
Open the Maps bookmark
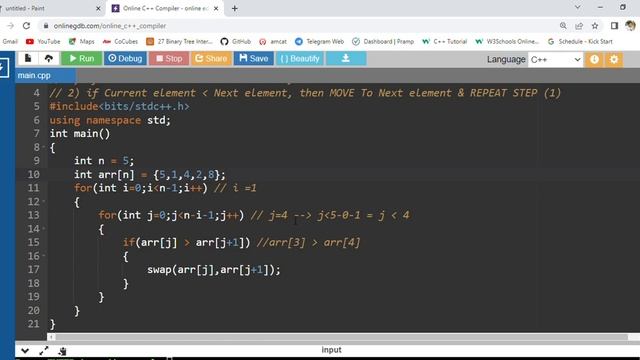(82, 41)
